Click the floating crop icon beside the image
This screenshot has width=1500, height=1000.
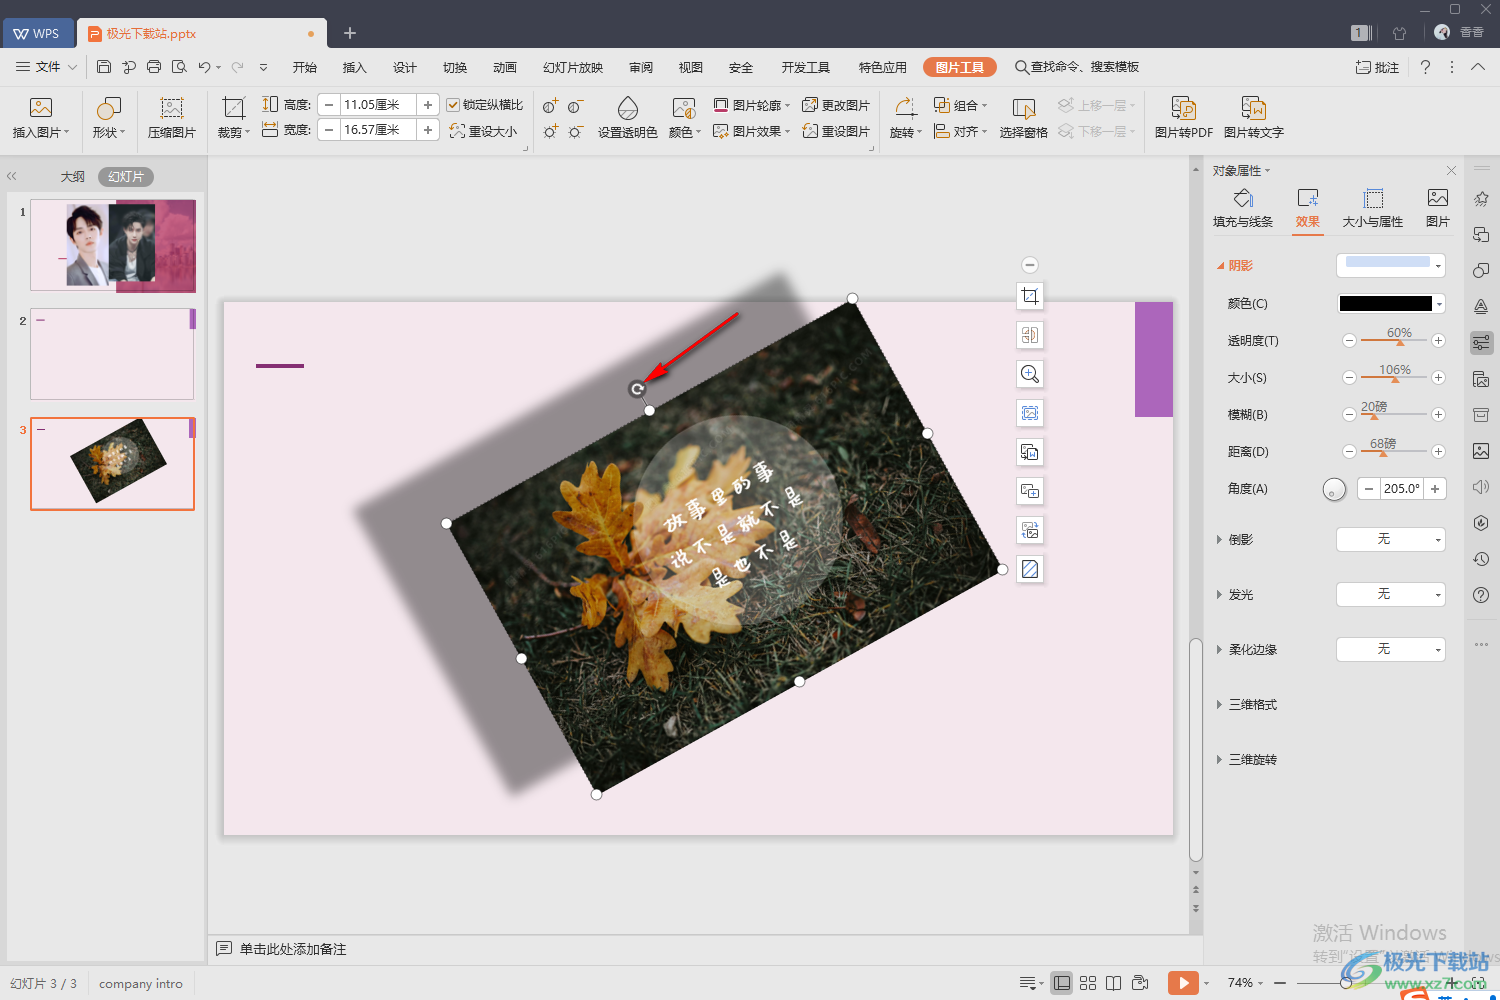click(x=1030, y=296)
